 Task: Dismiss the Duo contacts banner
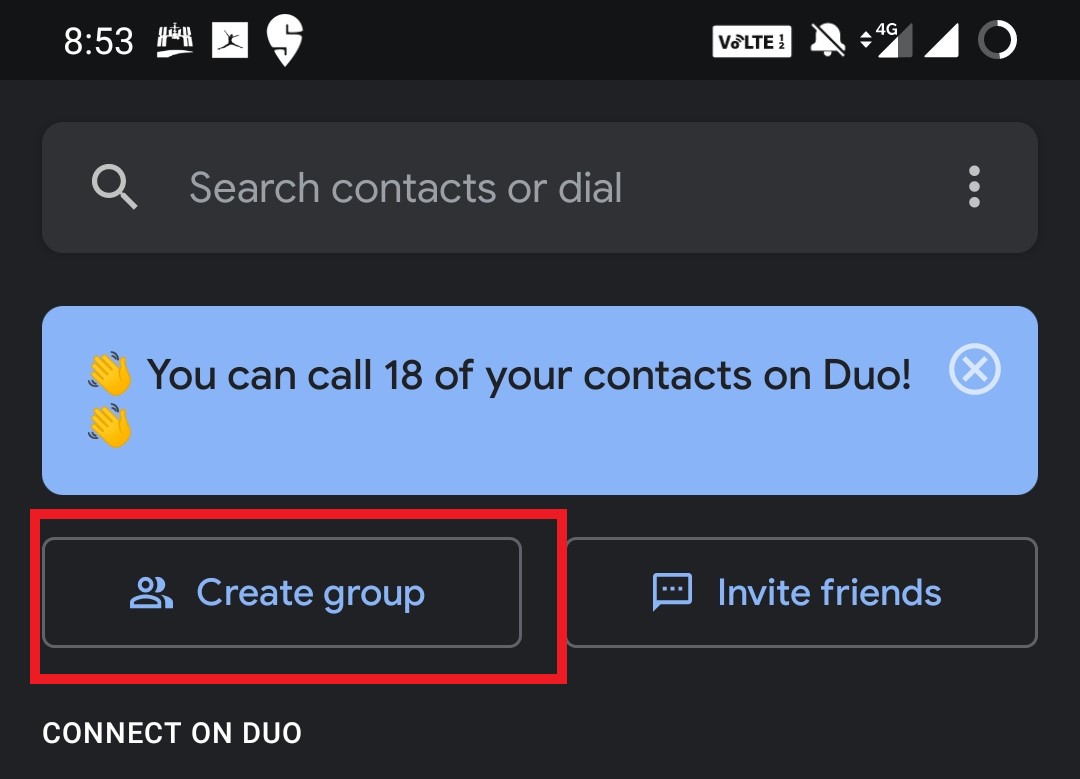tap(973, 370)
